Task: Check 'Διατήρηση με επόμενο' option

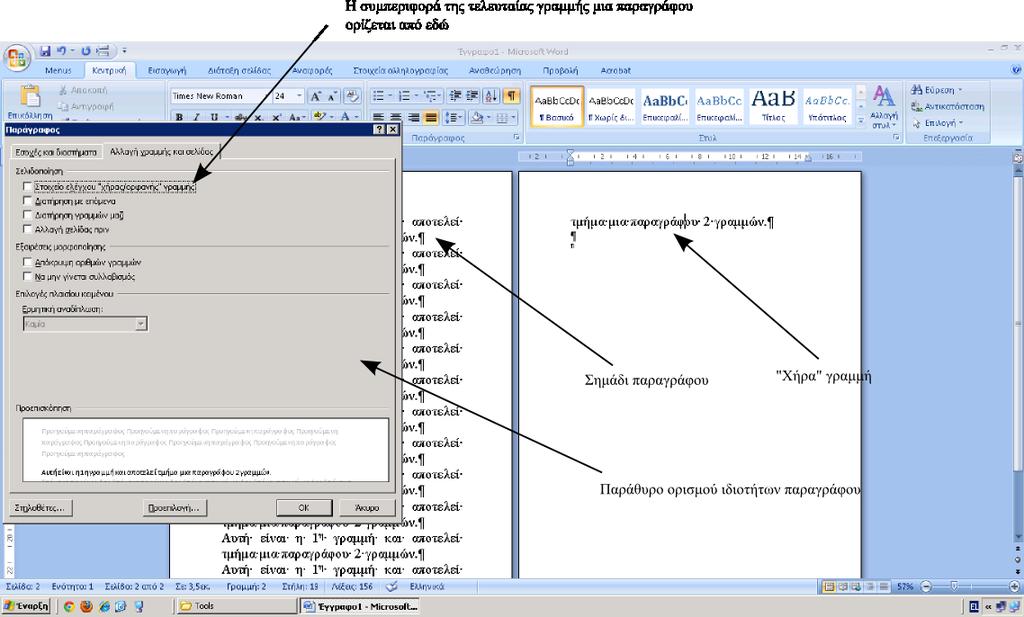Action: point(27,201)
